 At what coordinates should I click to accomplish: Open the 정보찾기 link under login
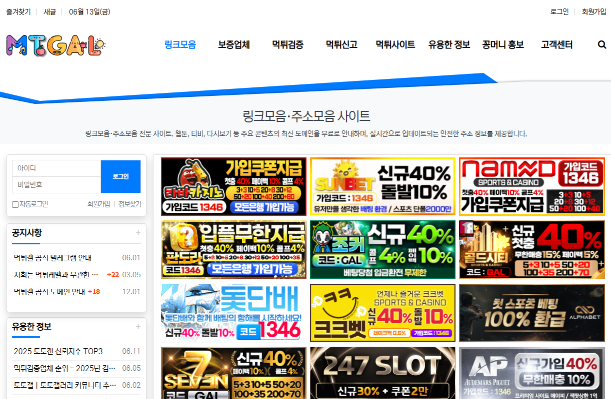click(x=130, y=204)
